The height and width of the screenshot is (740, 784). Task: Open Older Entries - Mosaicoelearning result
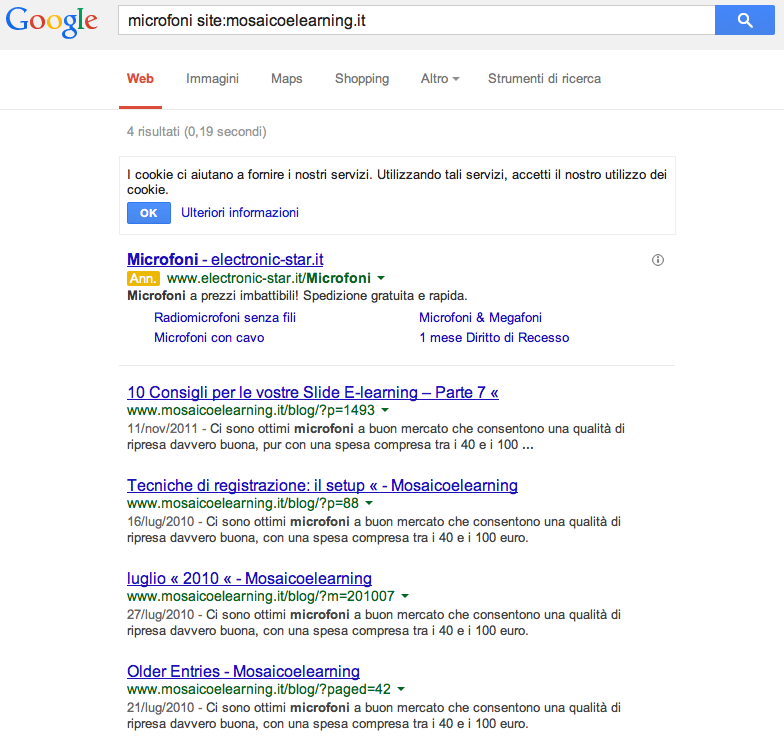pyautogui.click(x=244, y=672)
